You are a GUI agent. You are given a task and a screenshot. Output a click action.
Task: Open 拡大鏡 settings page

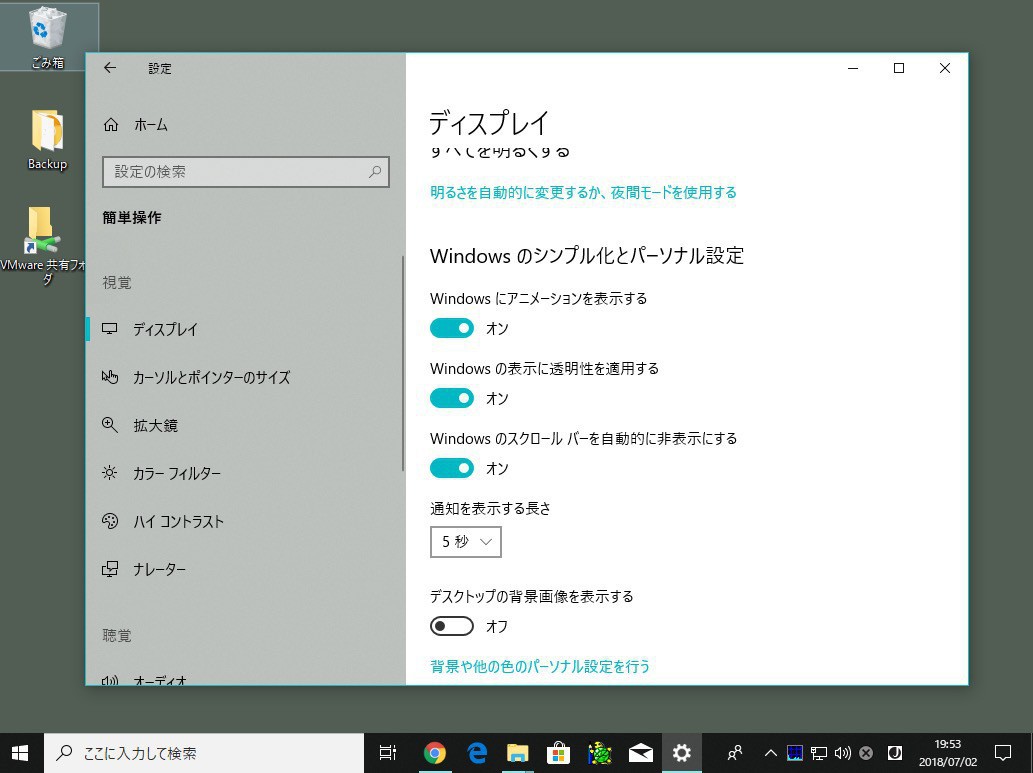(155, 425)
